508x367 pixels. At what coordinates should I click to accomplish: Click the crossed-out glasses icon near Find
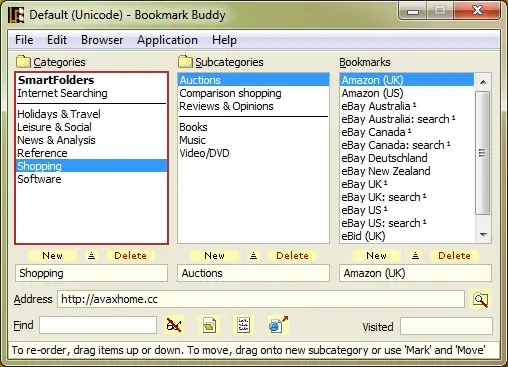click(x=174, y=325)
